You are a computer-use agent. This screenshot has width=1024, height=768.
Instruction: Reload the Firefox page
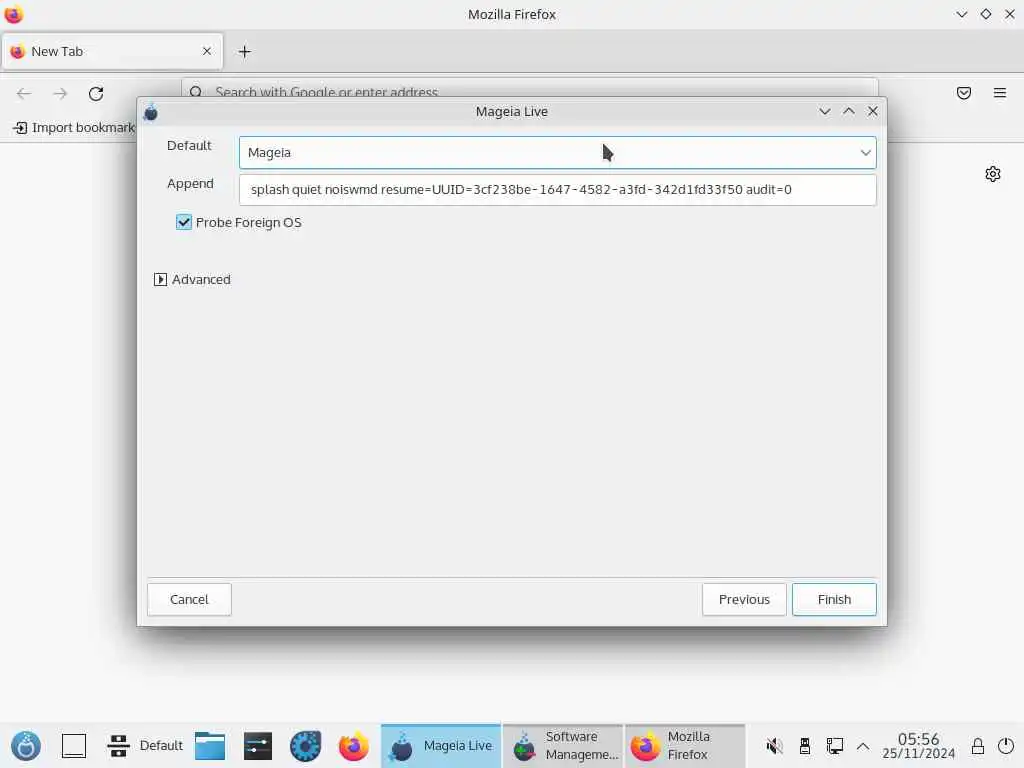pyautogui.click(x=96, y=93)
